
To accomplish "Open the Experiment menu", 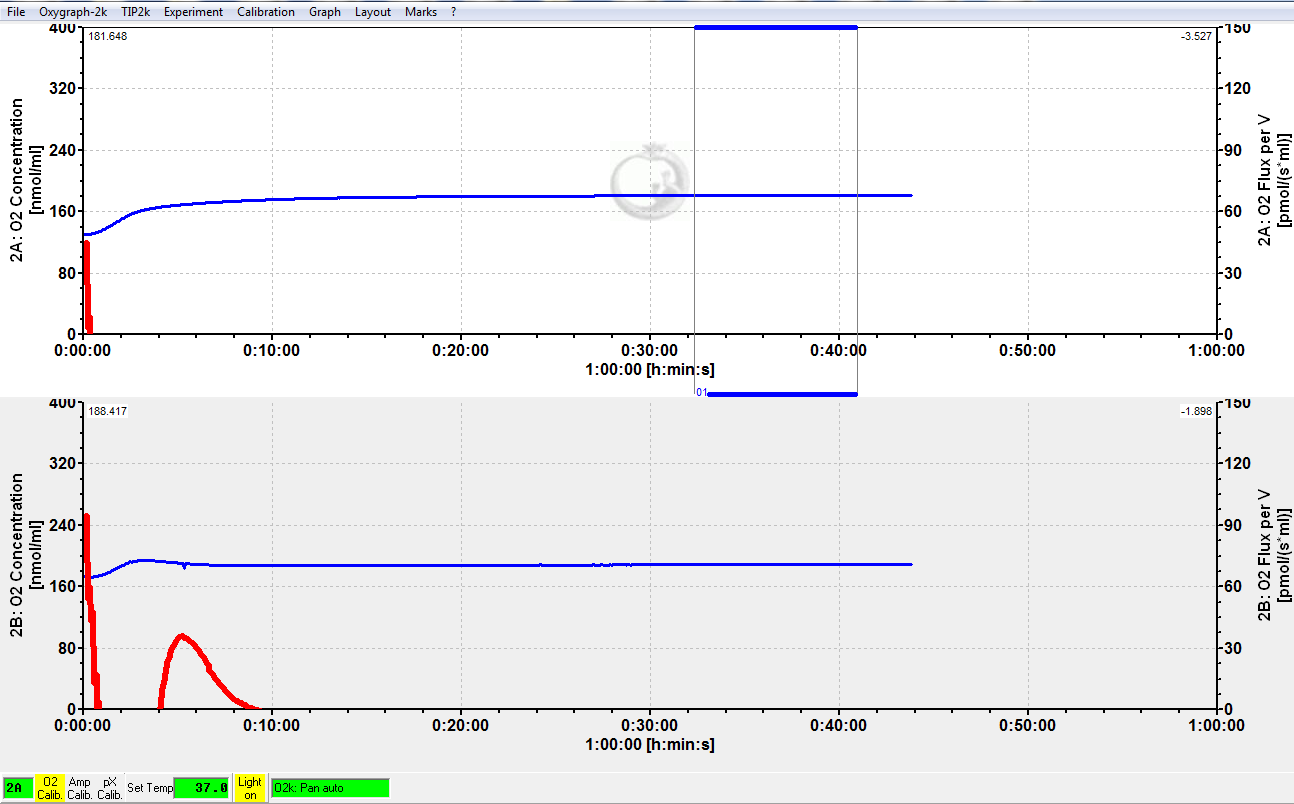I will (x=193, y=12).
